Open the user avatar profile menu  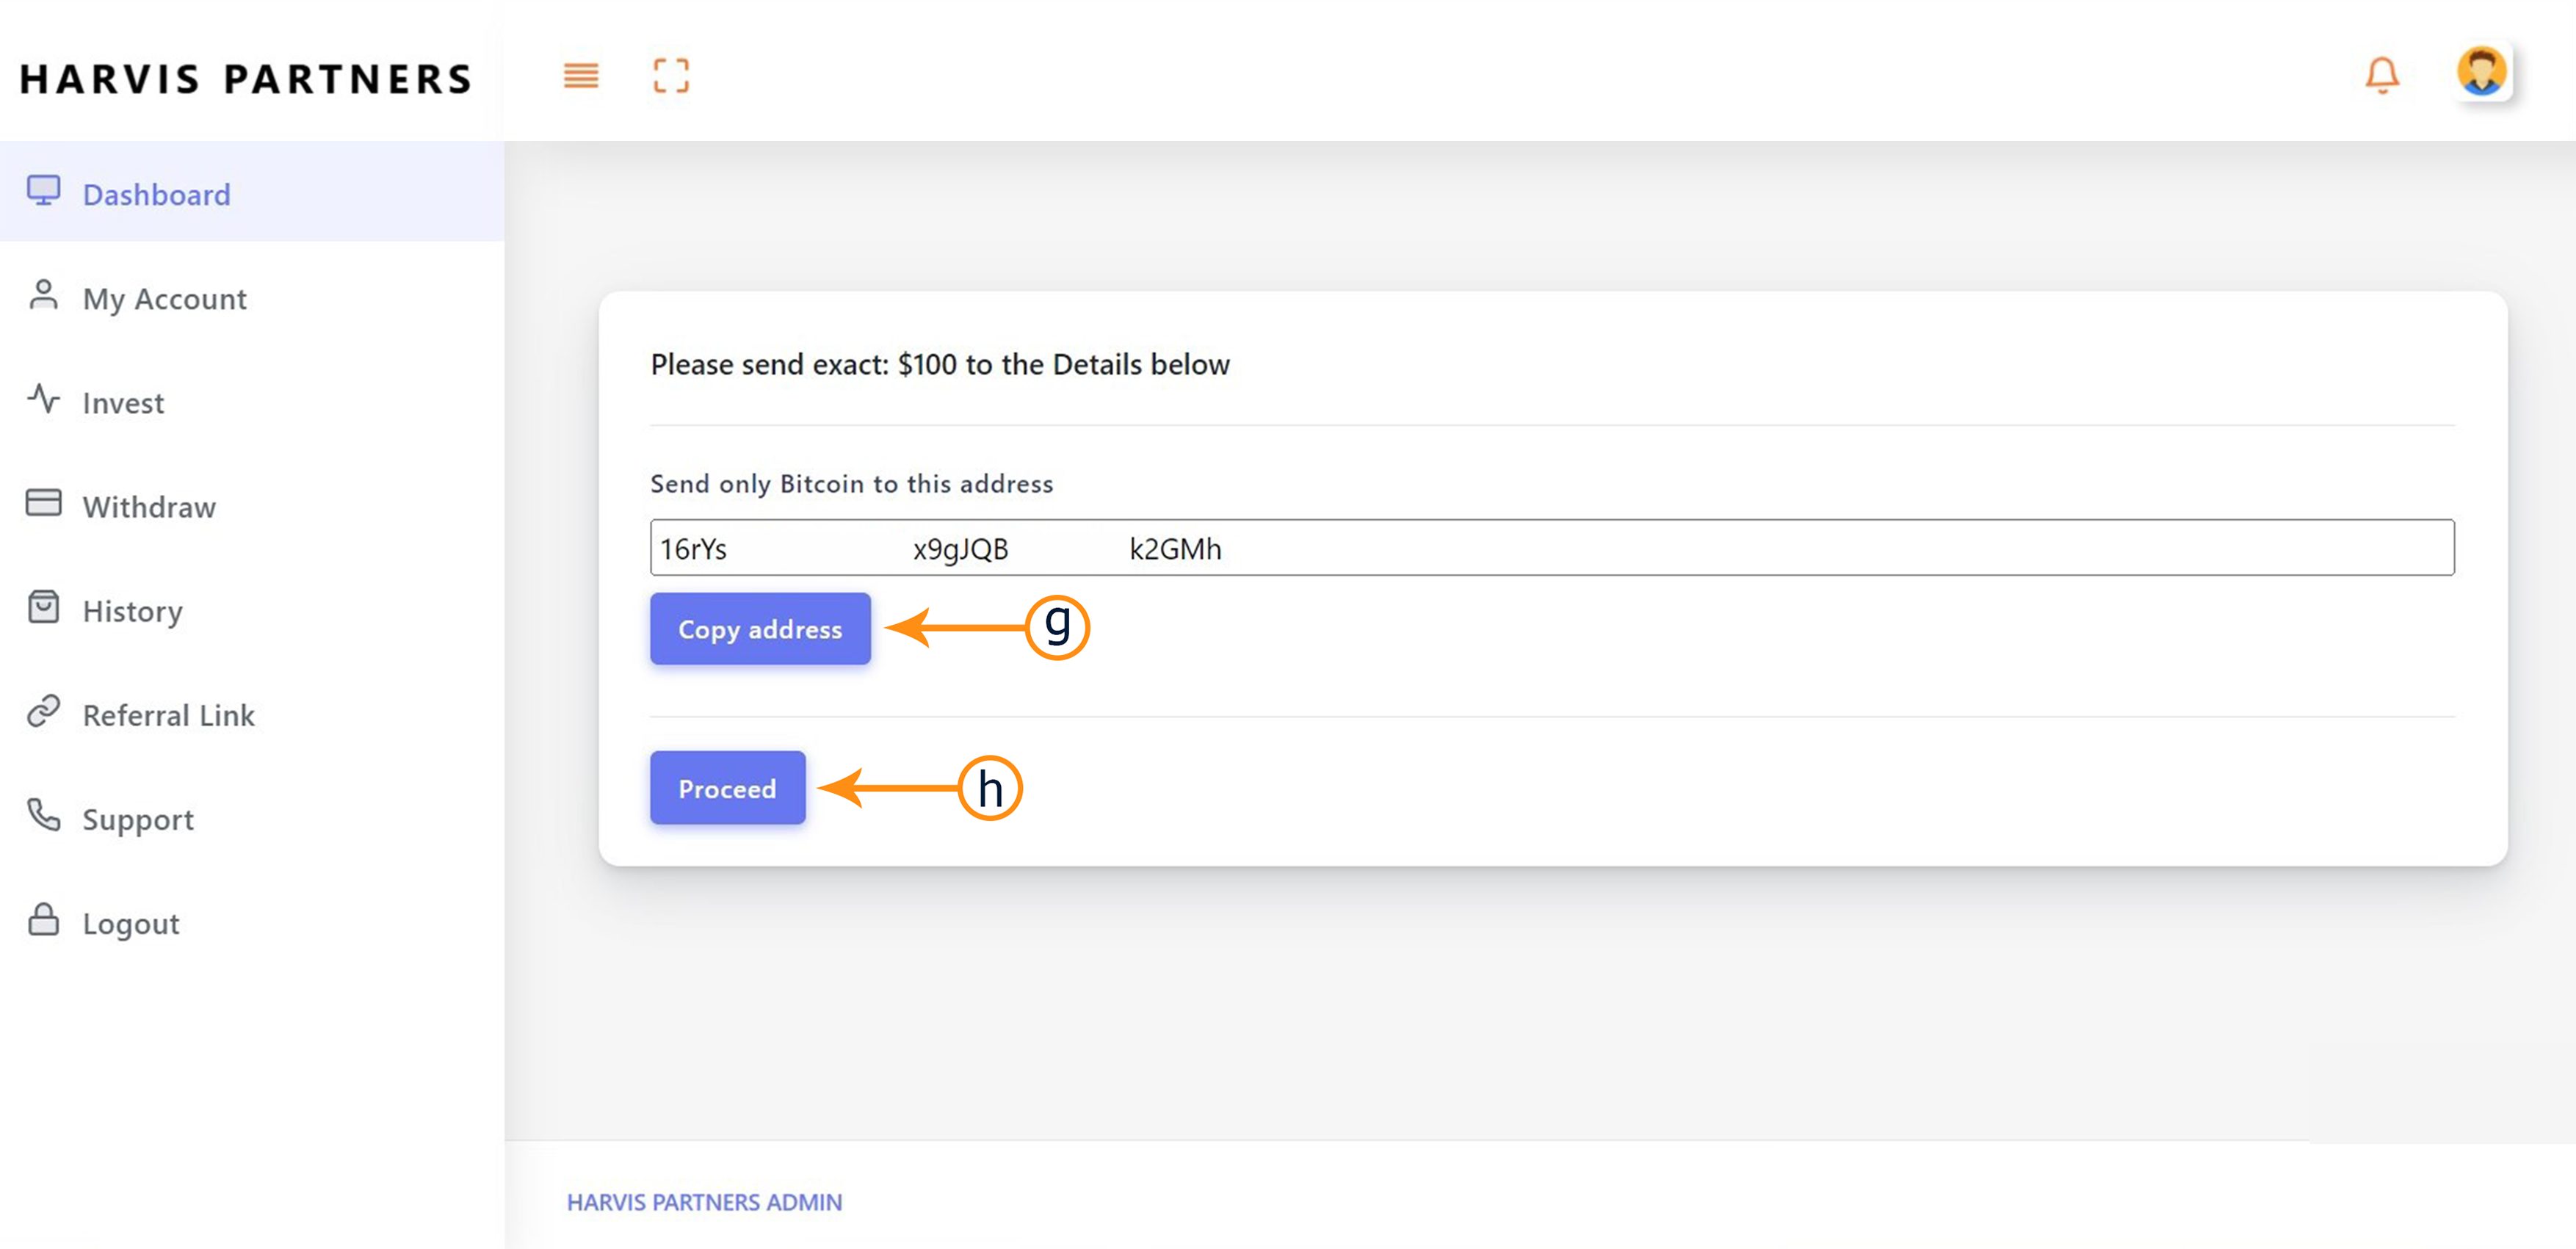point(2481,73)
